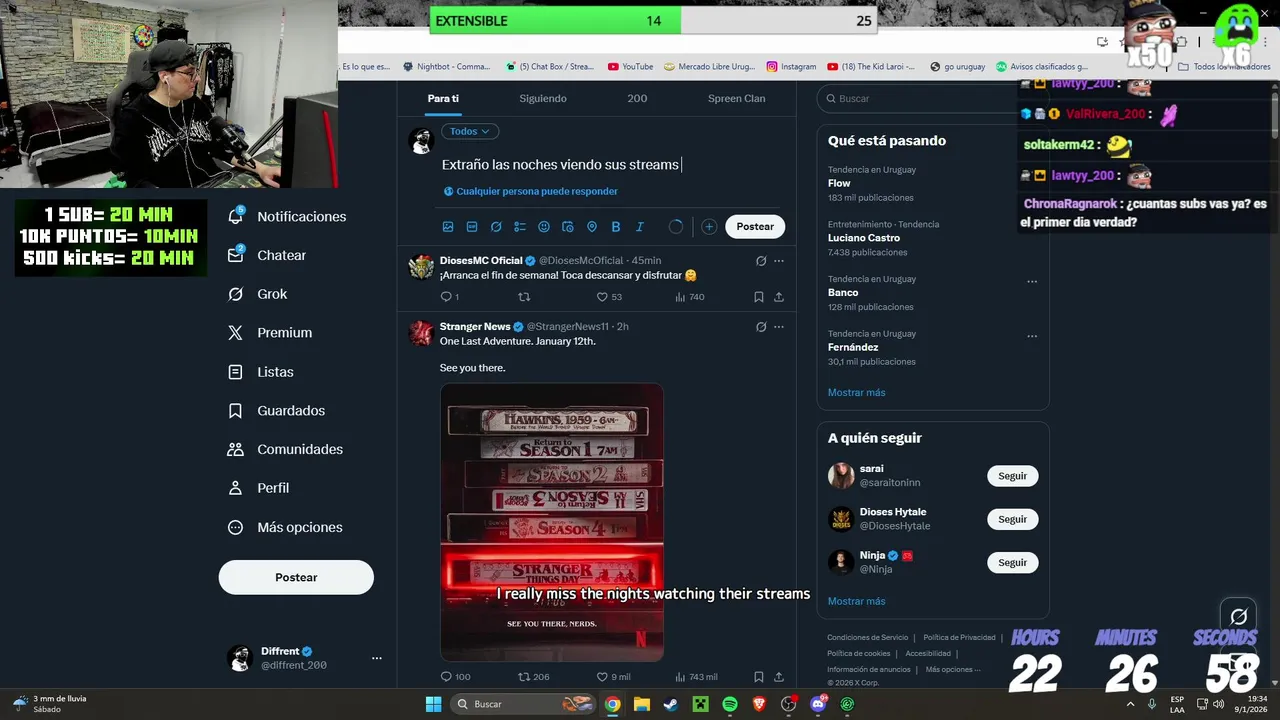Open emoji picker in composer
Image resolution: width=1280 pixels, height=720 pixels.
(x=544, y=227)
